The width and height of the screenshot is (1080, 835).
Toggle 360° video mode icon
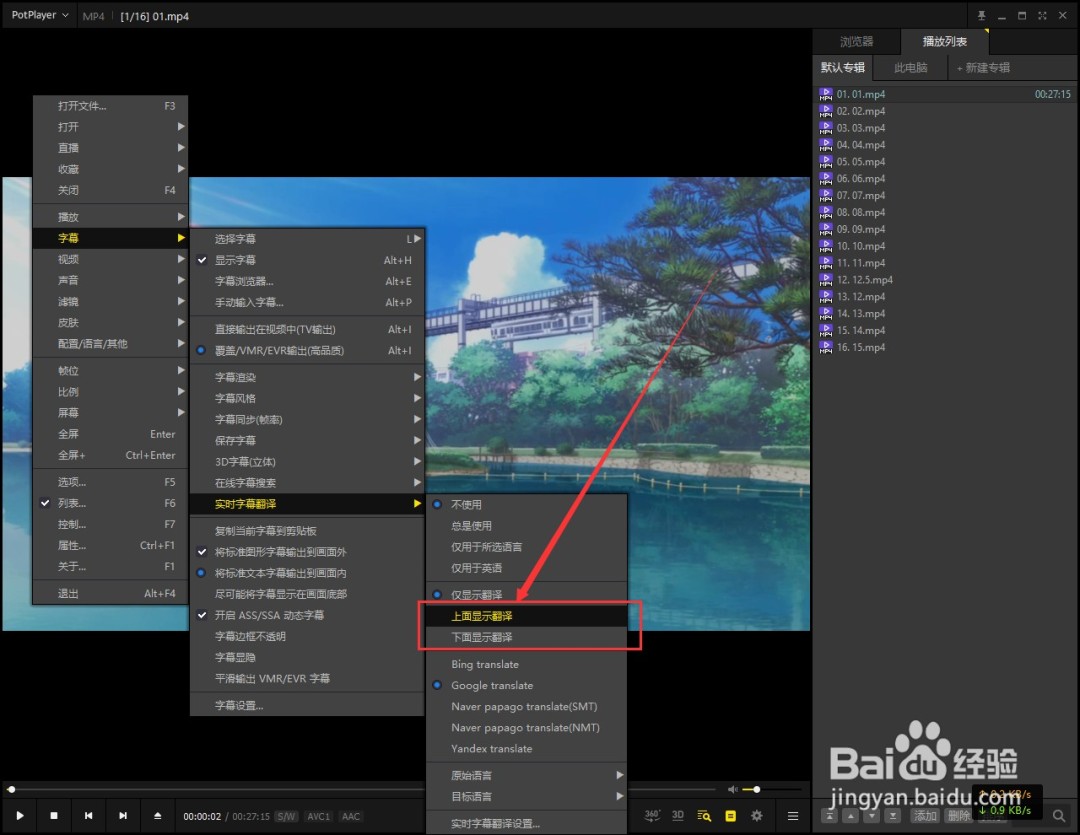[652, 816]
